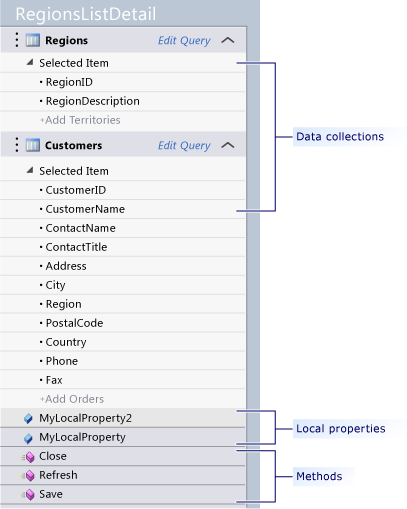Click the Customers table icon

[33, 145]
